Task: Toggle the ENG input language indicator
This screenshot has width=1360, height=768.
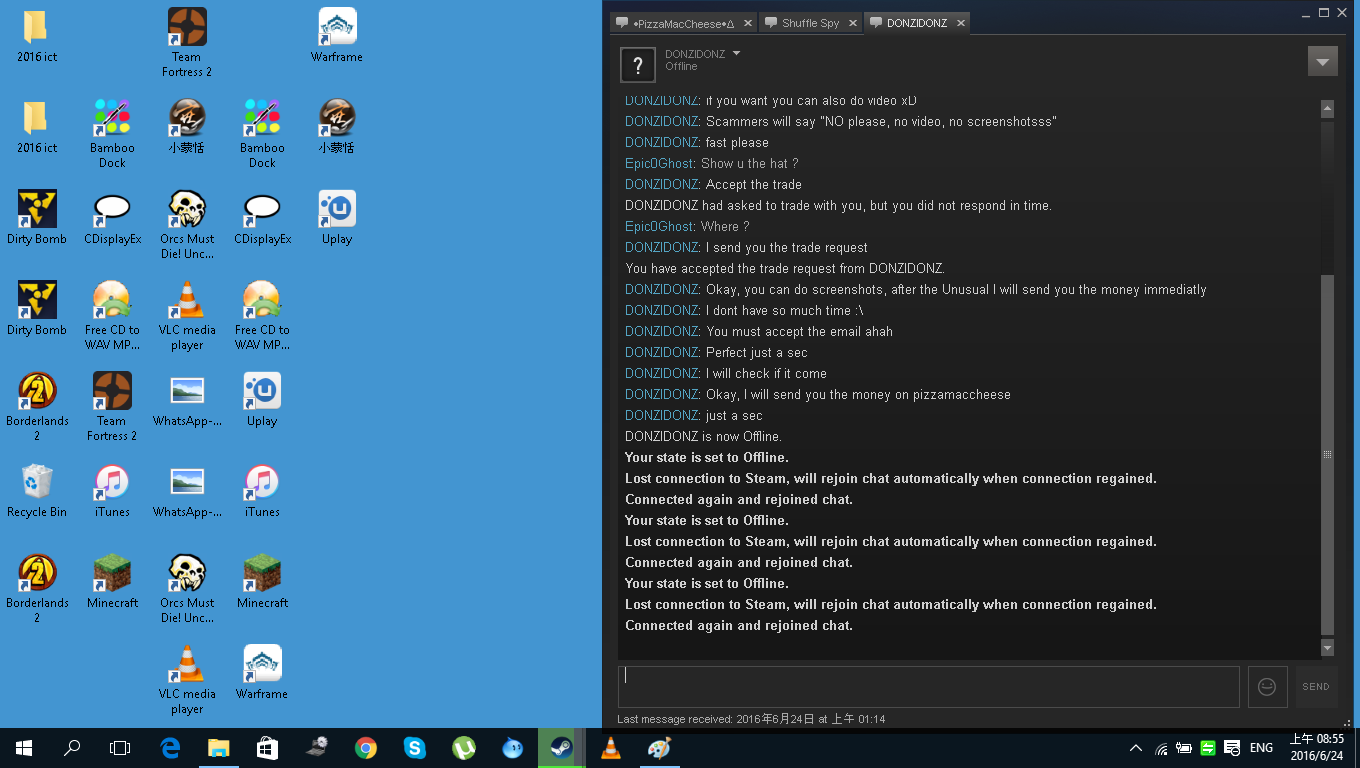Action: pyautogui.click(x=1261, y=748)
